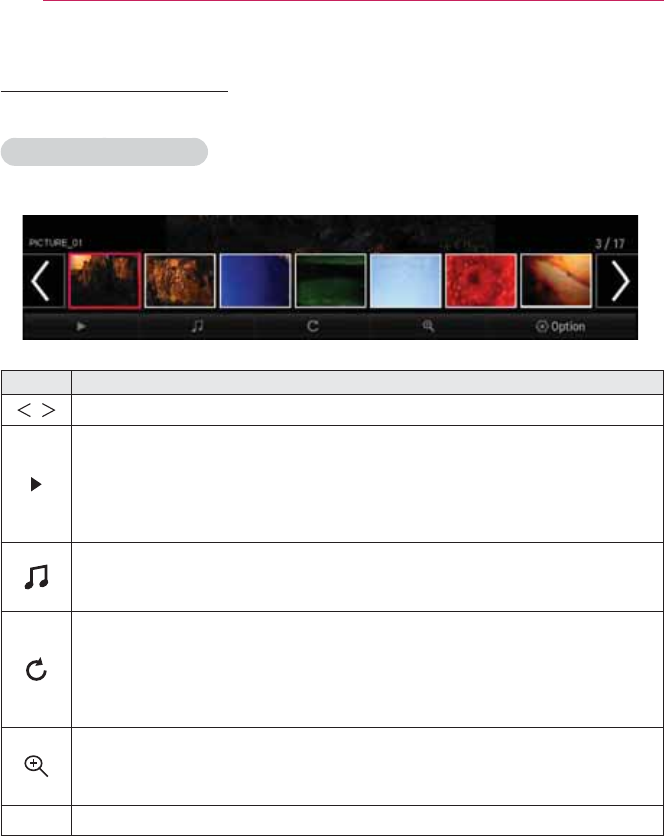
Task: Go to previous photos with left arrow
Action: (x=41, y=281)
